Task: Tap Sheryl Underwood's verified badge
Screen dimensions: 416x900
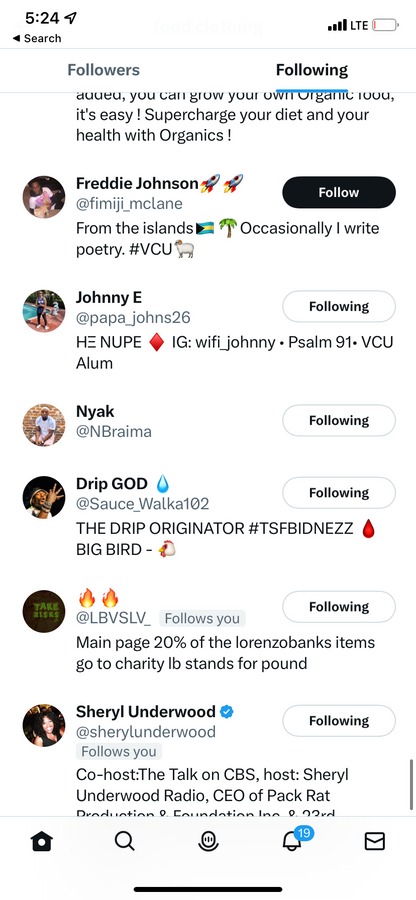Action: [227, 712]
